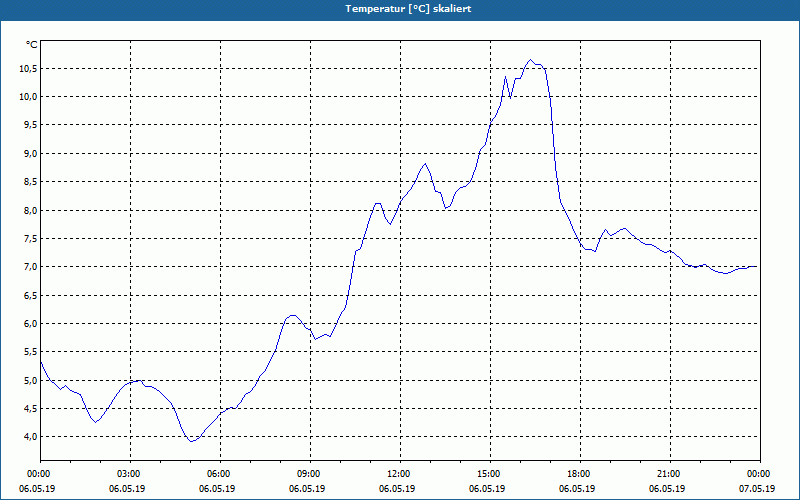Click the chart title 'Temperatur [°C] skaliert'

(408, 9)
